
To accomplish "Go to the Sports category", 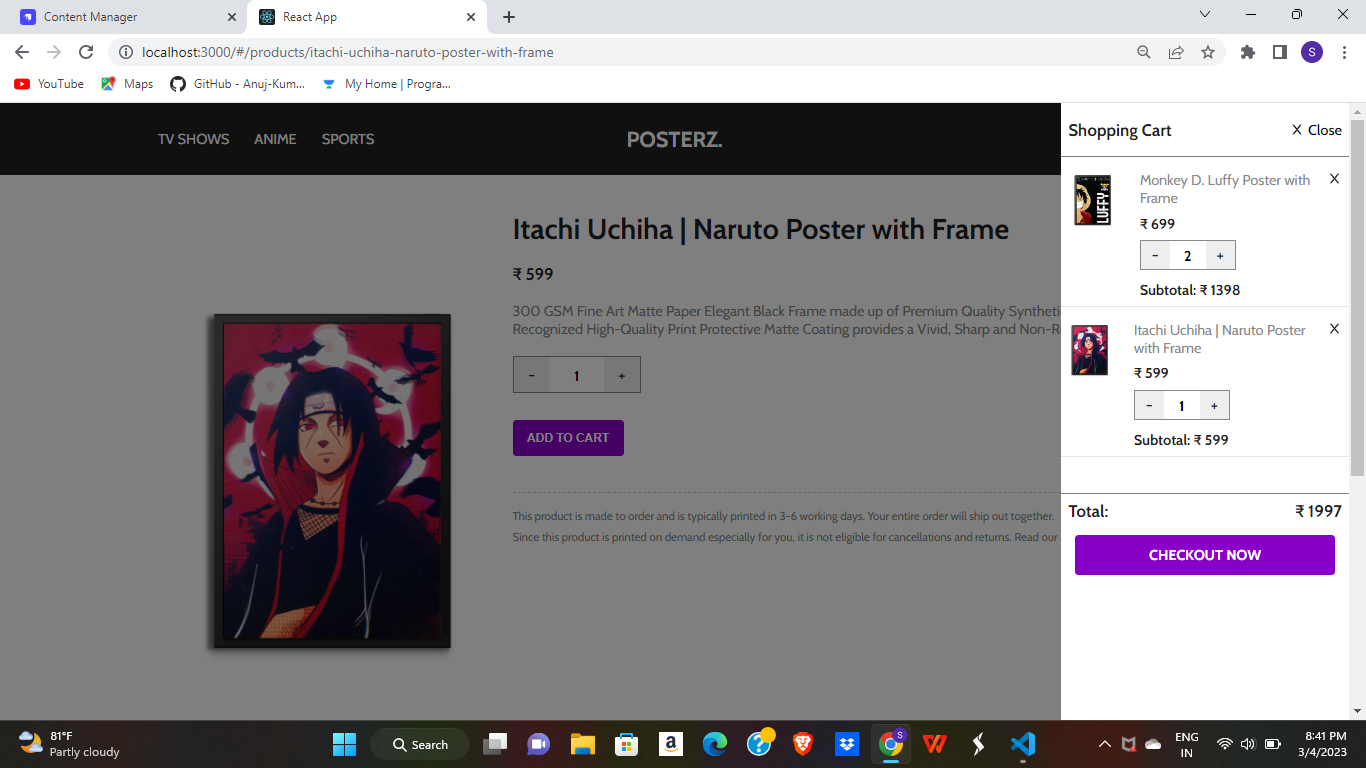I will click(x=348, y=139).
